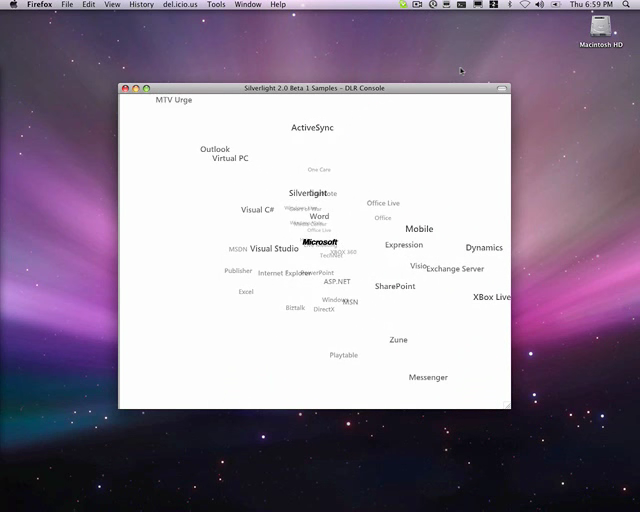Open the View menu
Screen dimensions: 640x512
(112, 4)
